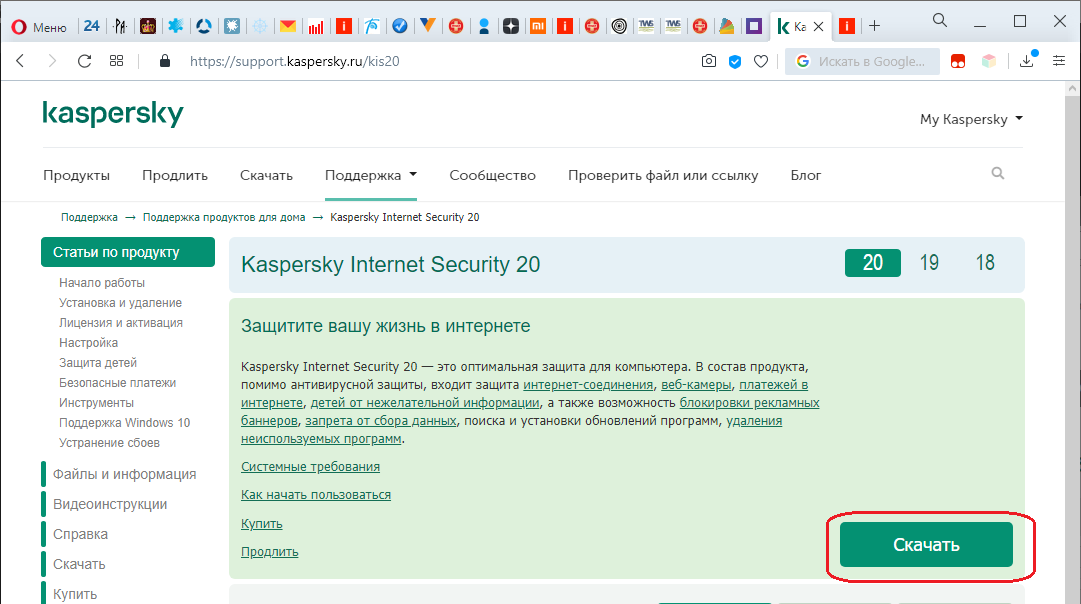The image size is (1081, 604).
Task: Open the Настройка section
Action: click(x=88, y=343)
